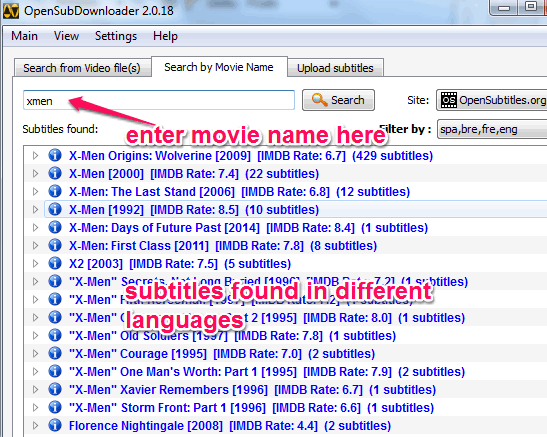Viewport: 547px width, 437px height.
Task: Expand the X2 [2003] row
Action: [x=35, y=264]
